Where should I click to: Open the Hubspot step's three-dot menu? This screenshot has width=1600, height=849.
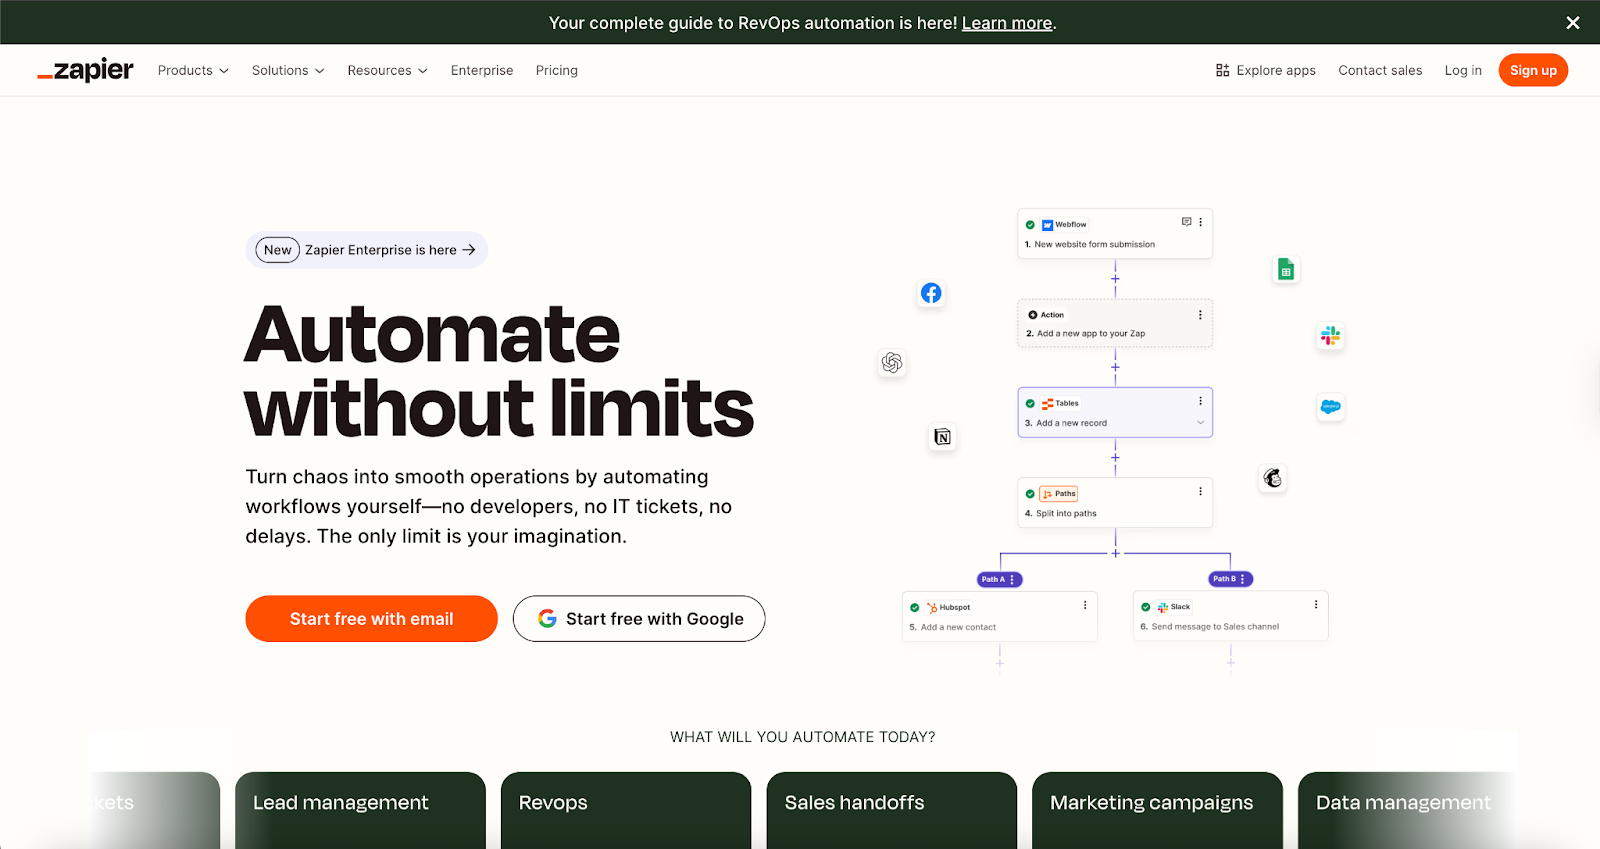coord(1085,605)
